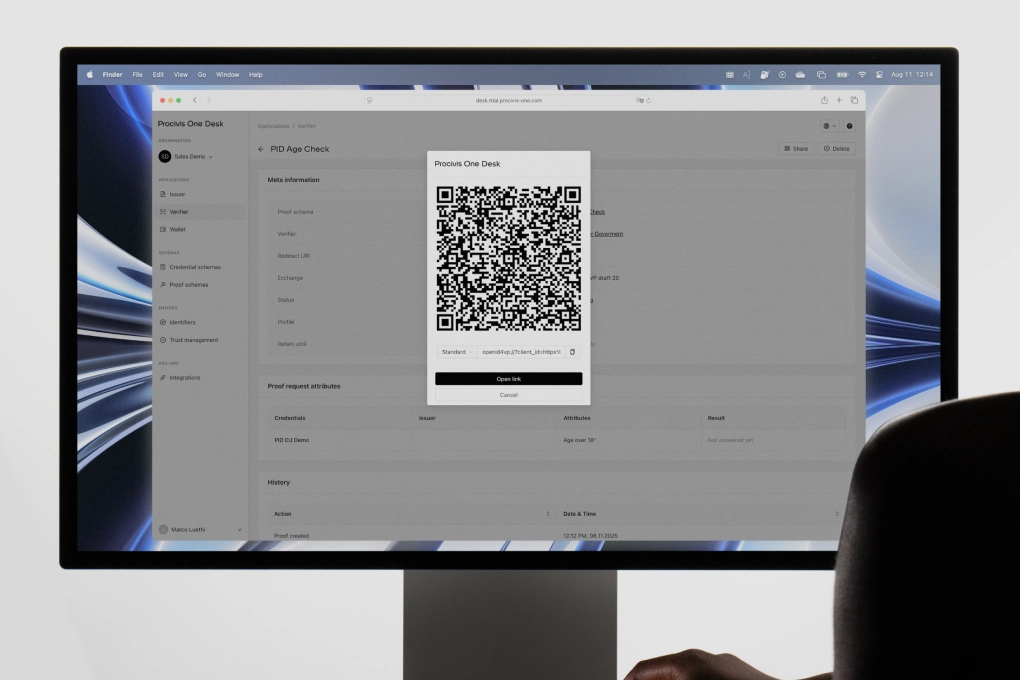Click the browser forward arrow
Viewport: 1020px width, 680px height.
pyautogui.click(x=209, y=100)
